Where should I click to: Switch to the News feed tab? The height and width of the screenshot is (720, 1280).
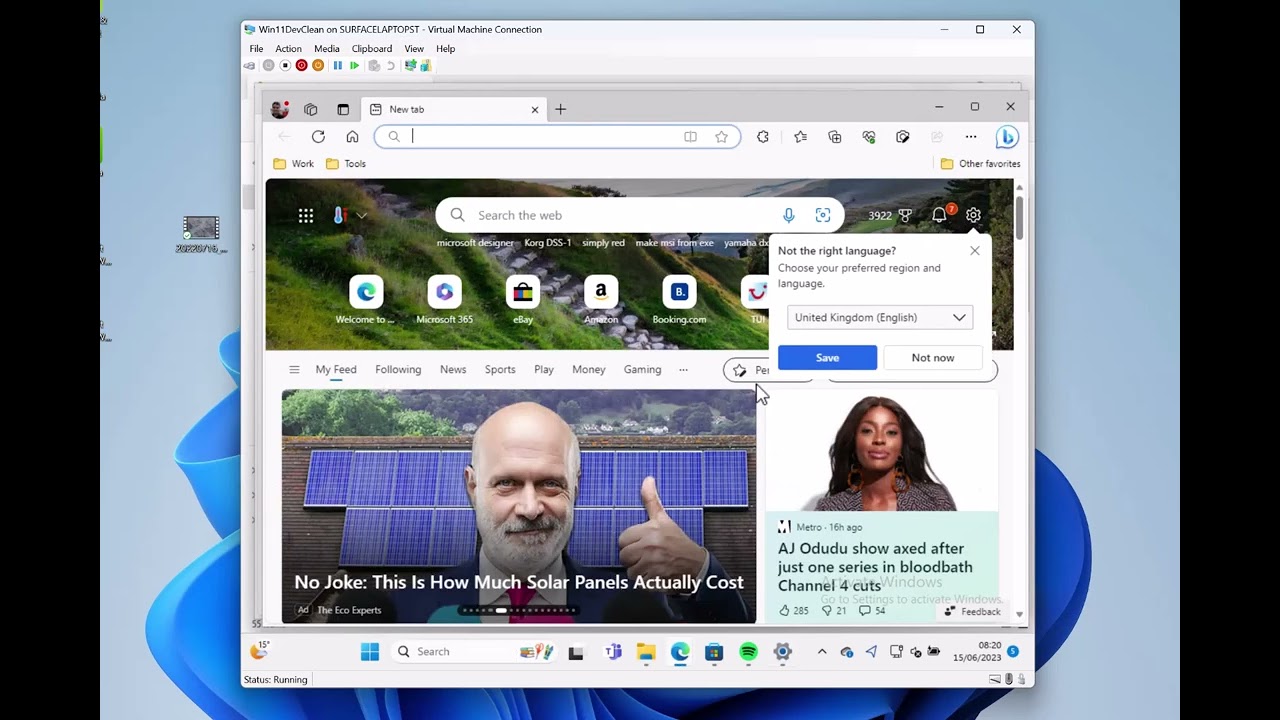[453, 370]
